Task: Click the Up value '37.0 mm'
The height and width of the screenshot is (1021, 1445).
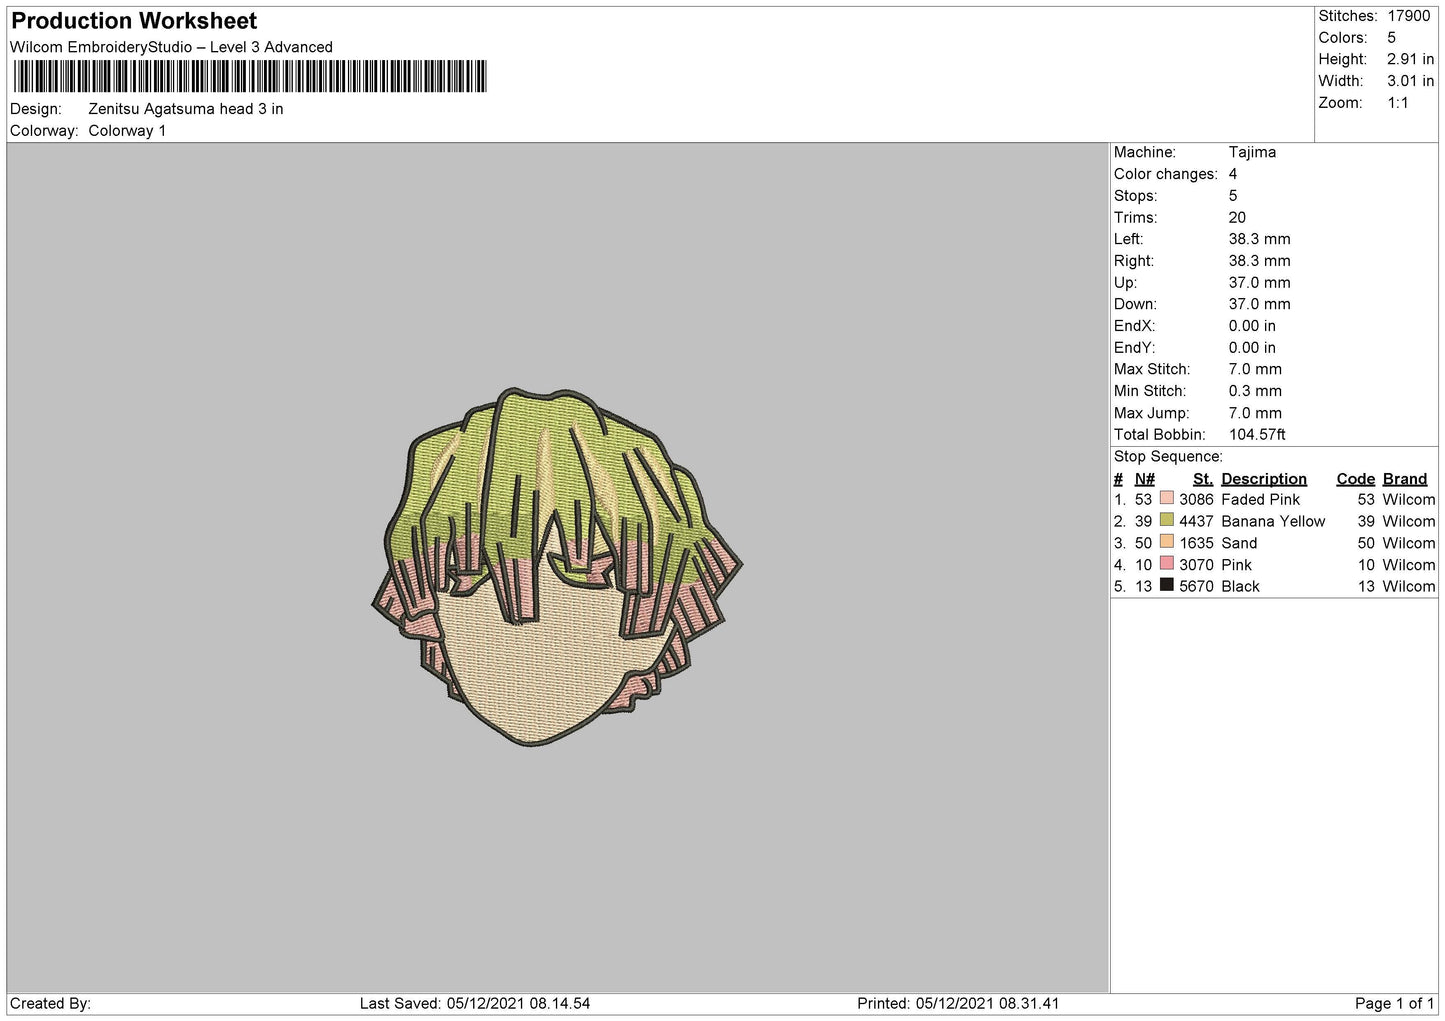Action: pos(1259,282)
